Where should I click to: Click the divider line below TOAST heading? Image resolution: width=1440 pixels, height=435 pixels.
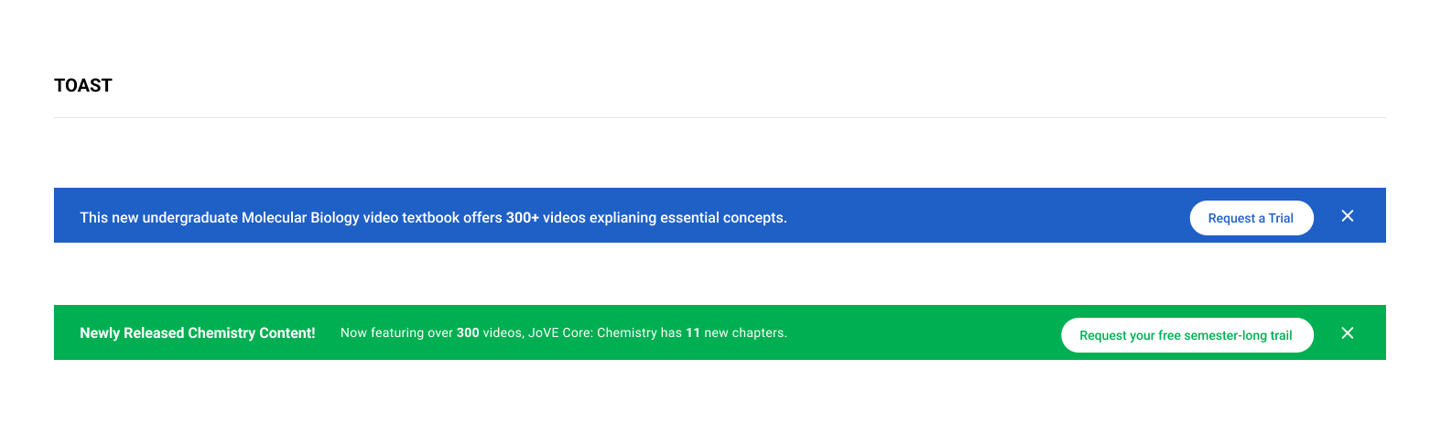720,117
